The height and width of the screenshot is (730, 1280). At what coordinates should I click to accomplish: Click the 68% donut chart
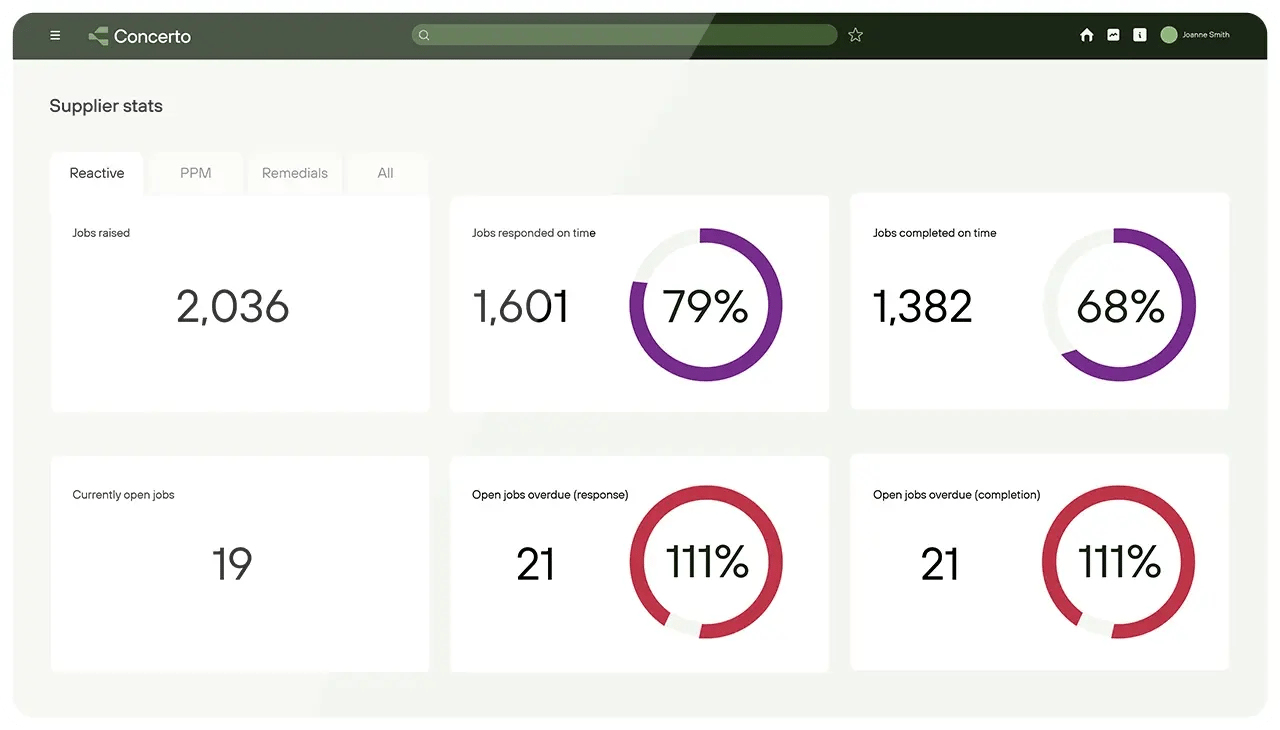click(1120, 305)
